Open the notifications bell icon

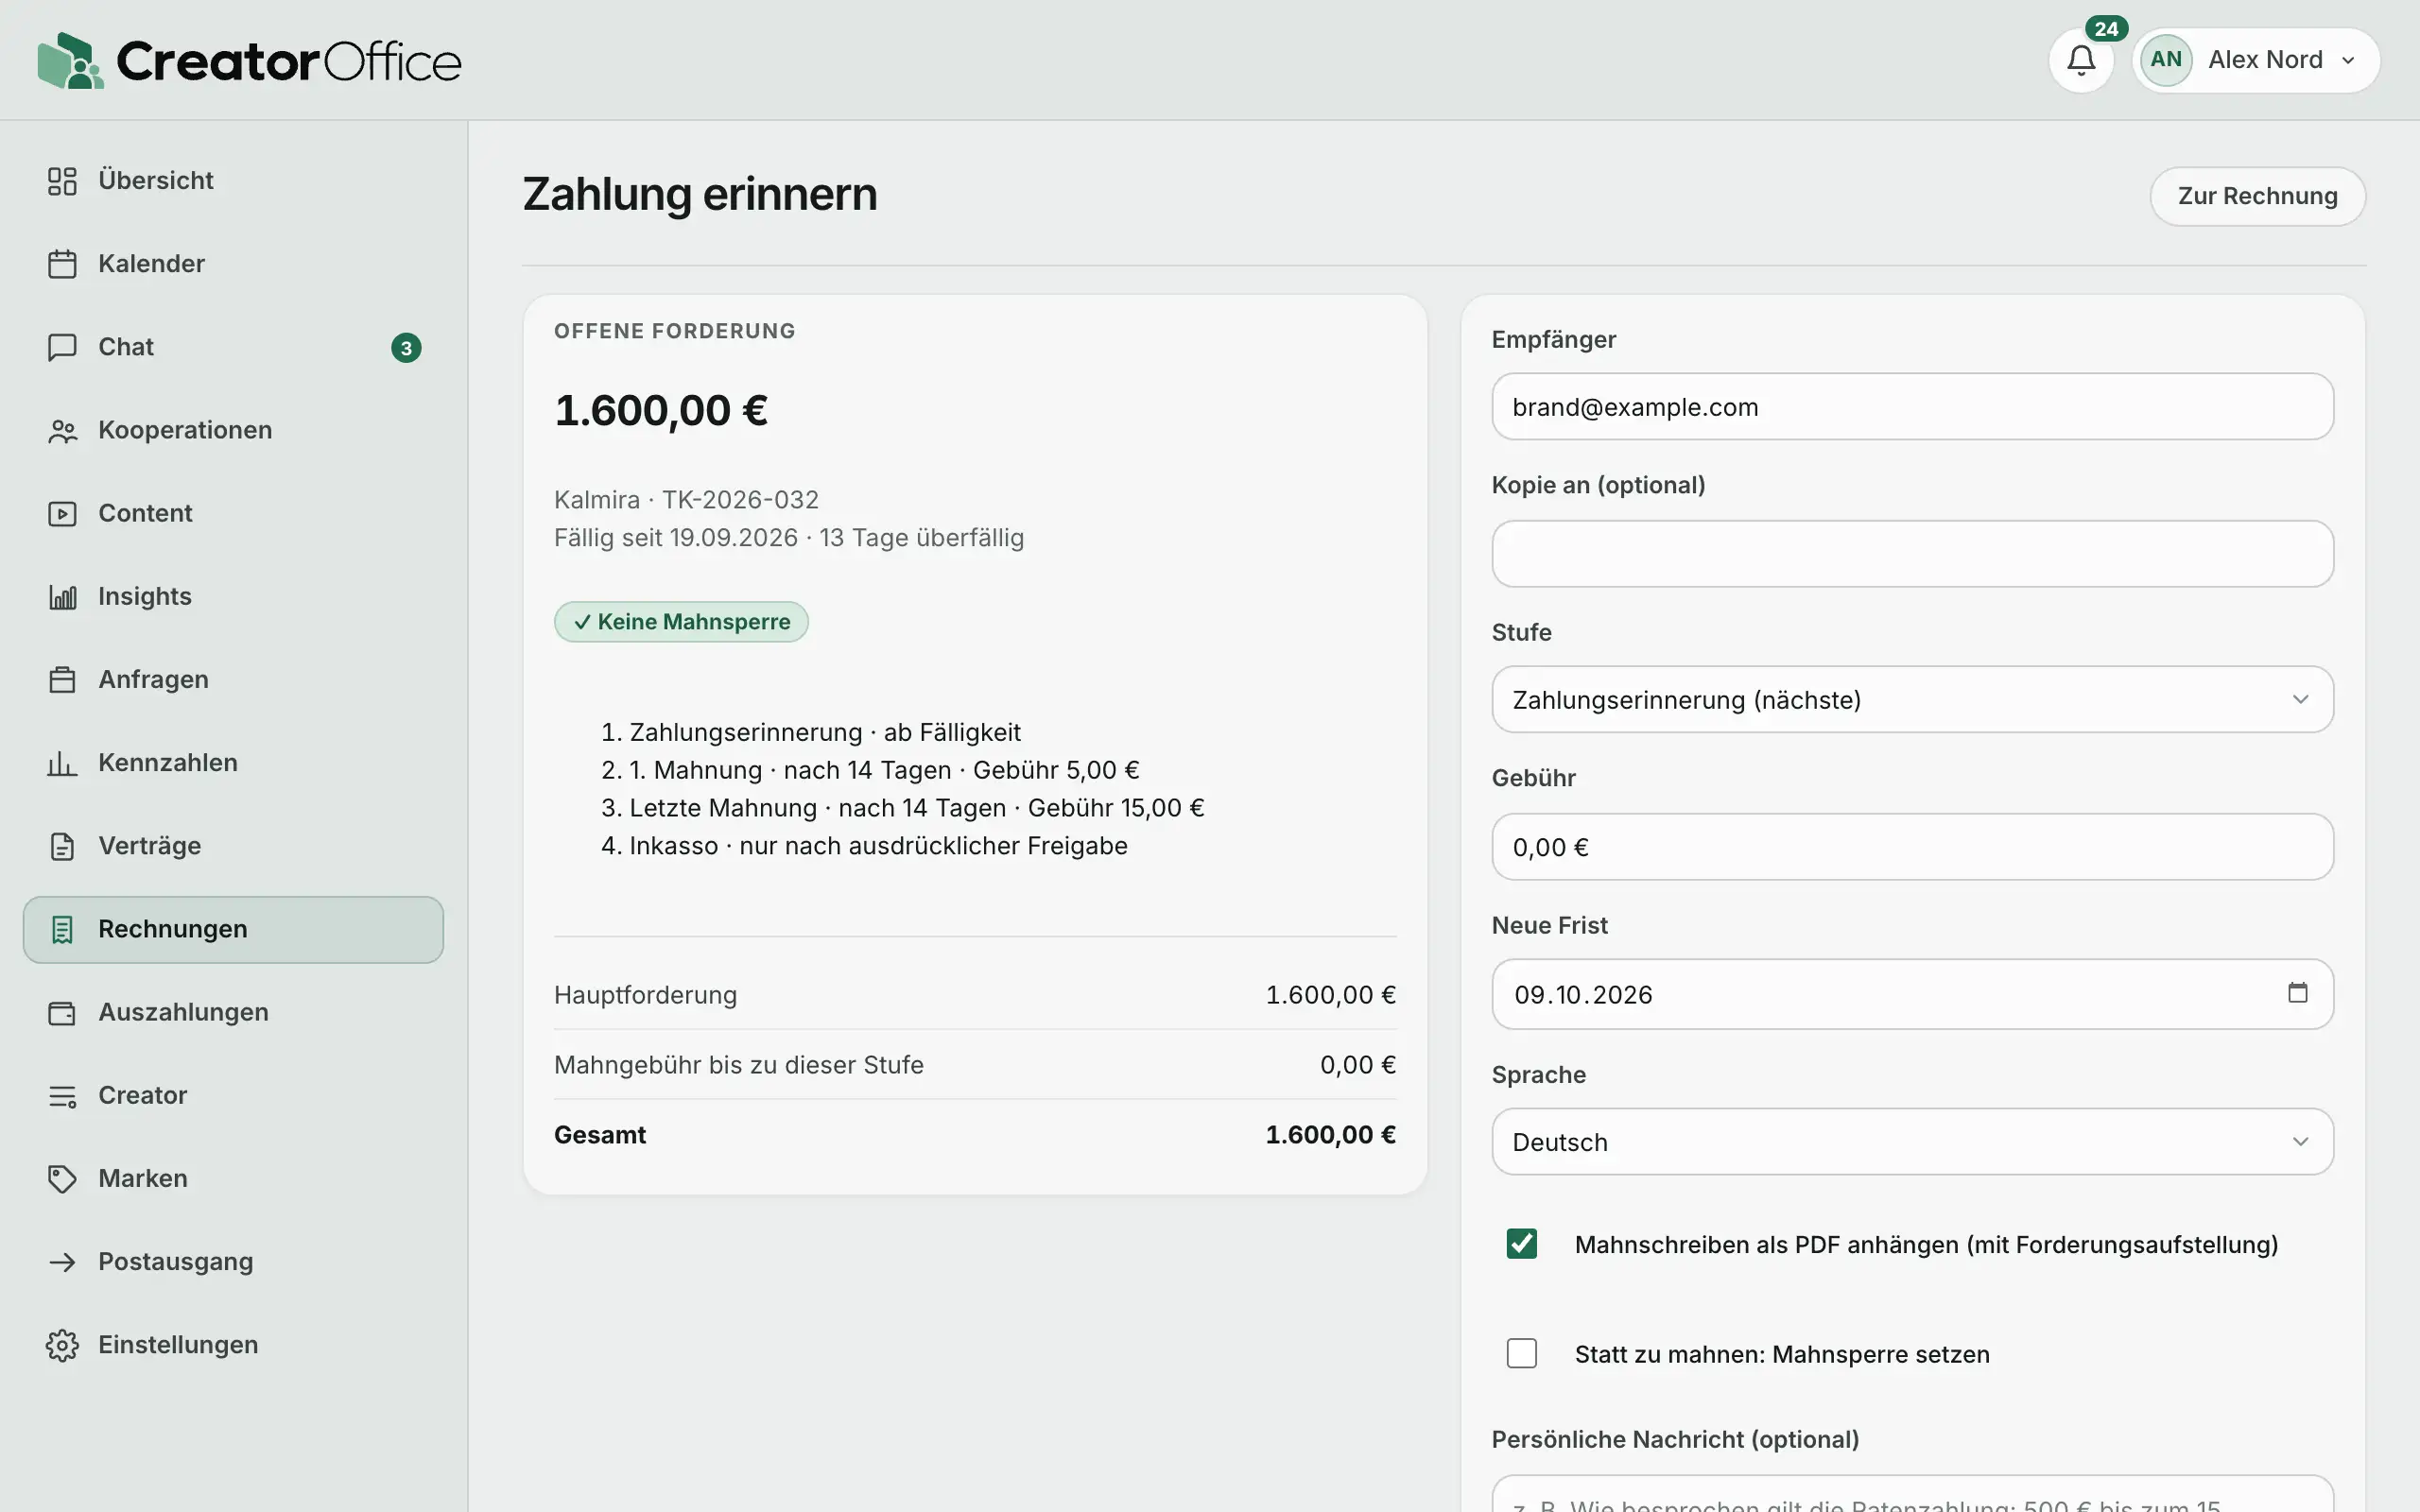click(x=2081, y=60)
